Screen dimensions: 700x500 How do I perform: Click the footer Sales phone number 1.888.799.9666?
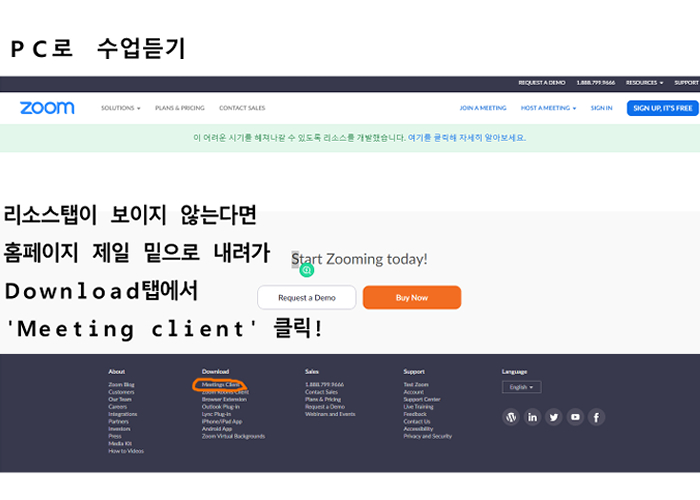coord(325,384)
